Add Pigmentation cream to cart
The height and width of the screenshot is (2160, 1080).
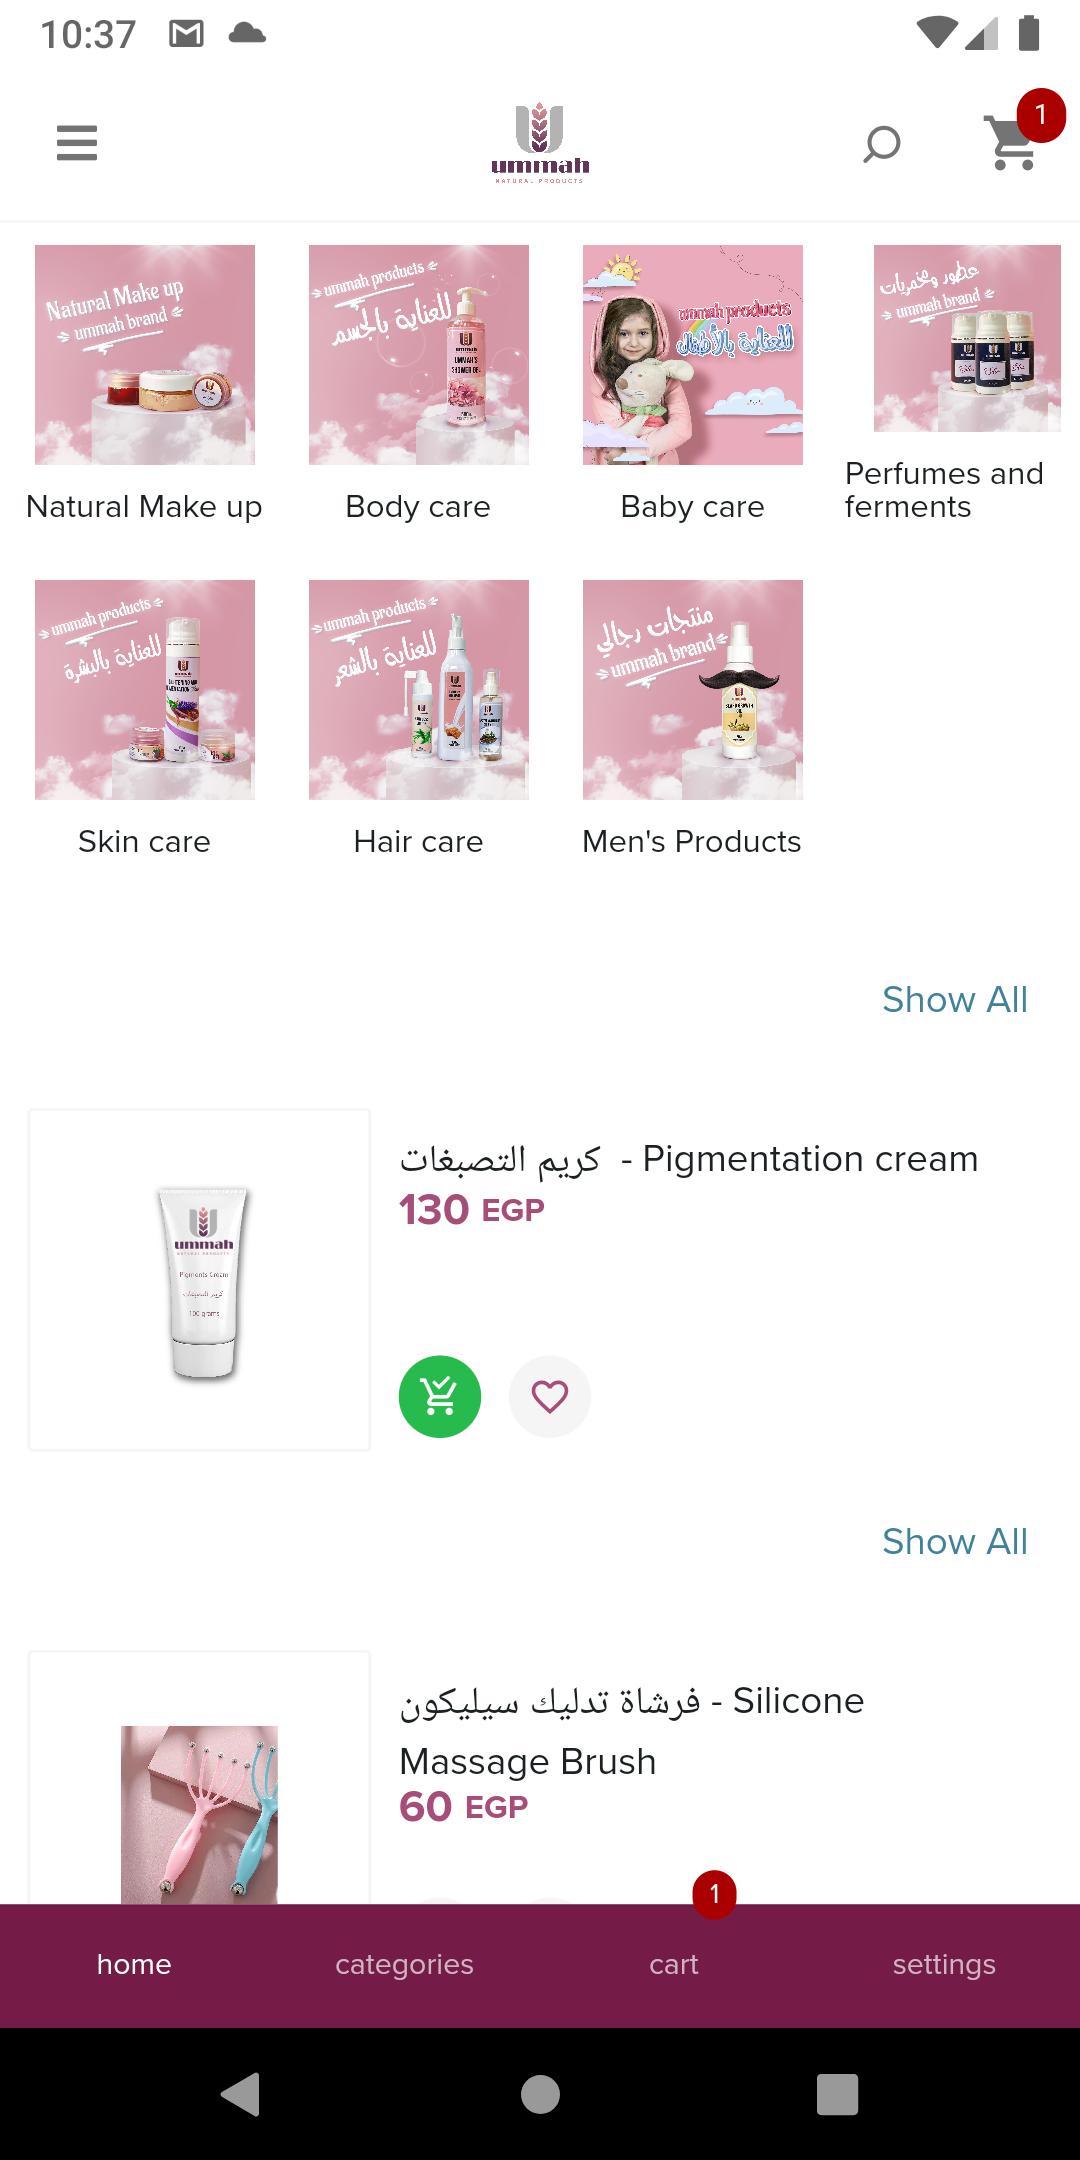440,1396
